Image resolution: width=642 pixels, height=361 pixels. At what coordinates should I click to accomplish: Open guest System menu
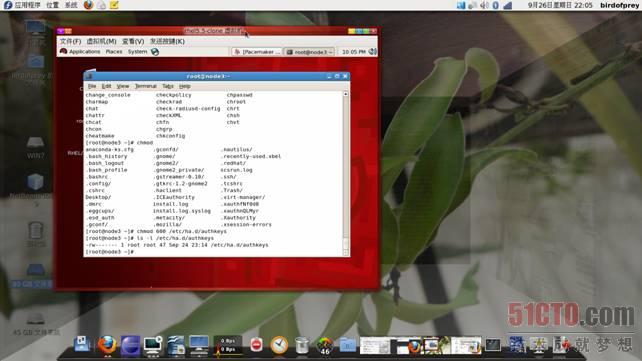[x=137, y=52]
